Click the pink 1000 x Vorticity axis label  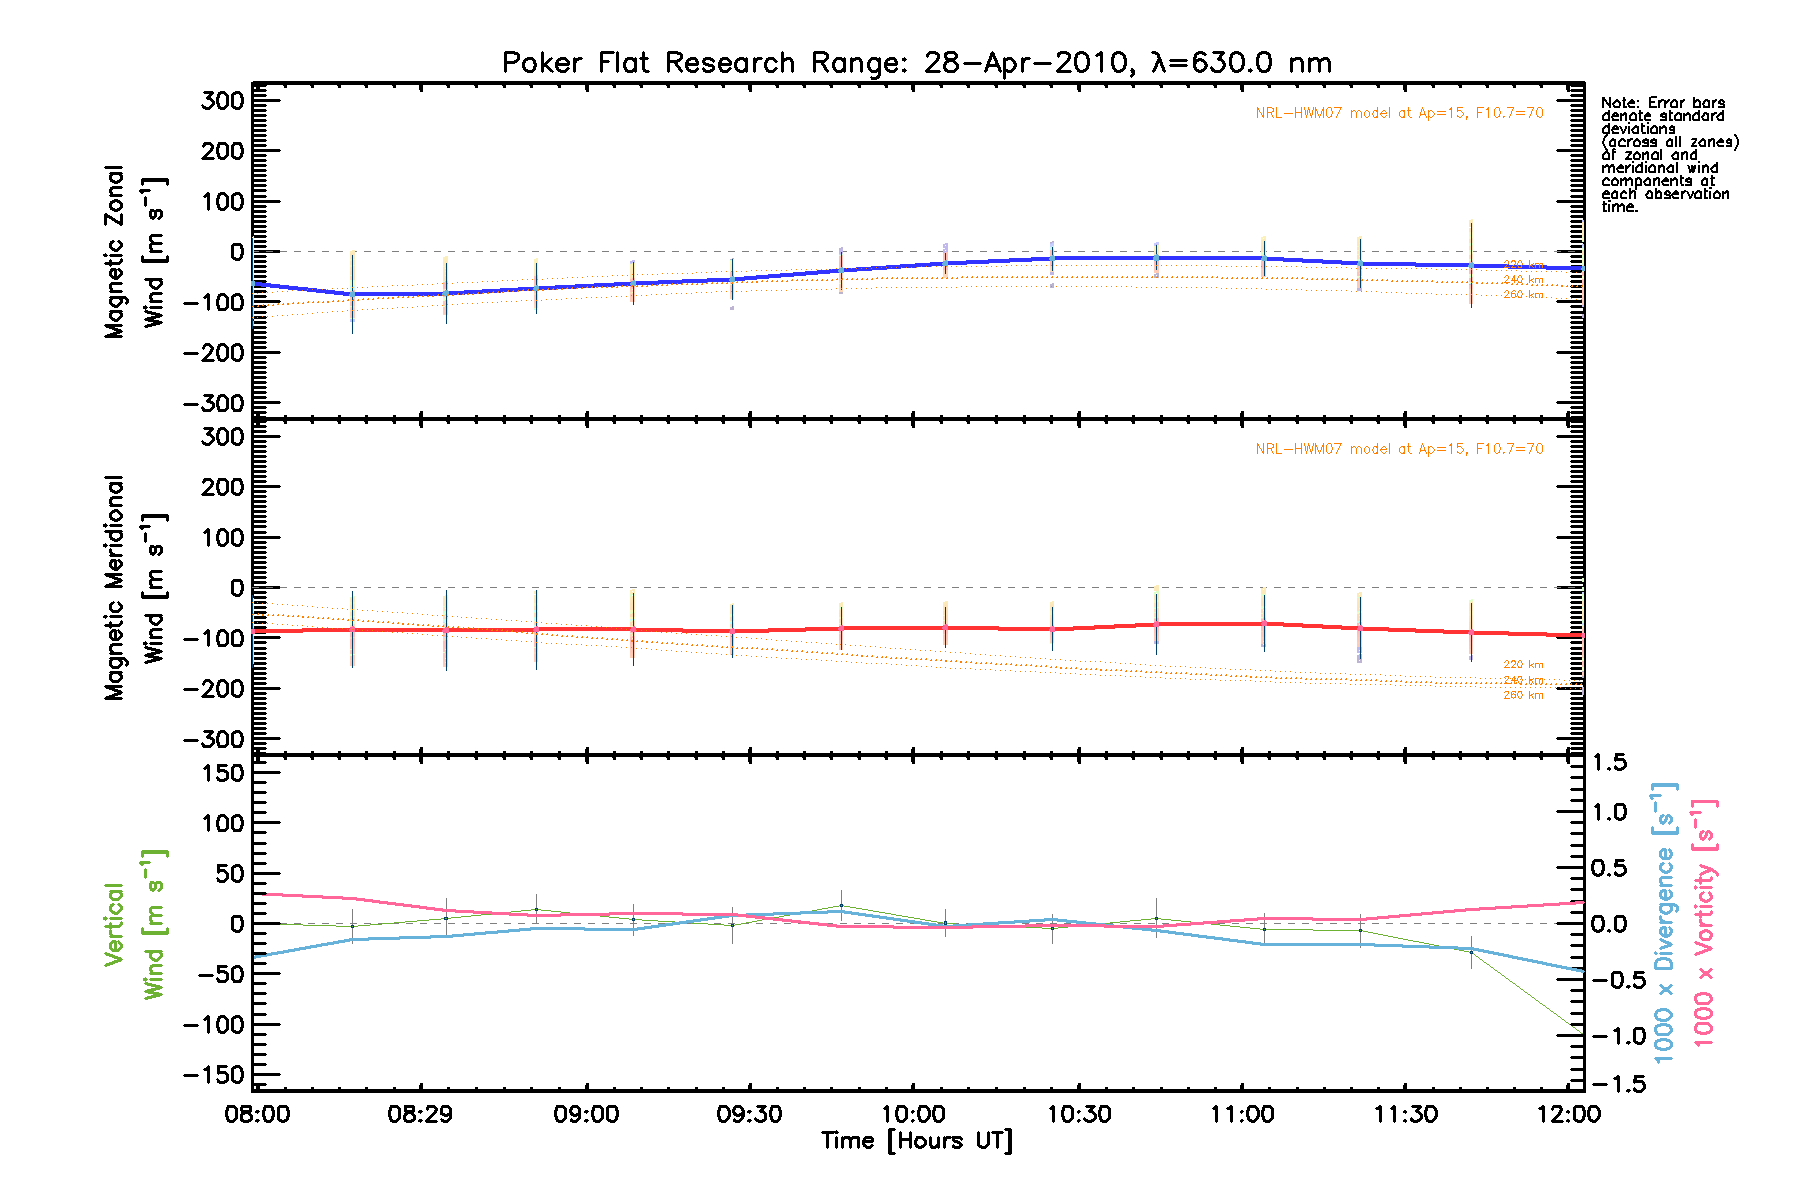[x=1704, y=922]
